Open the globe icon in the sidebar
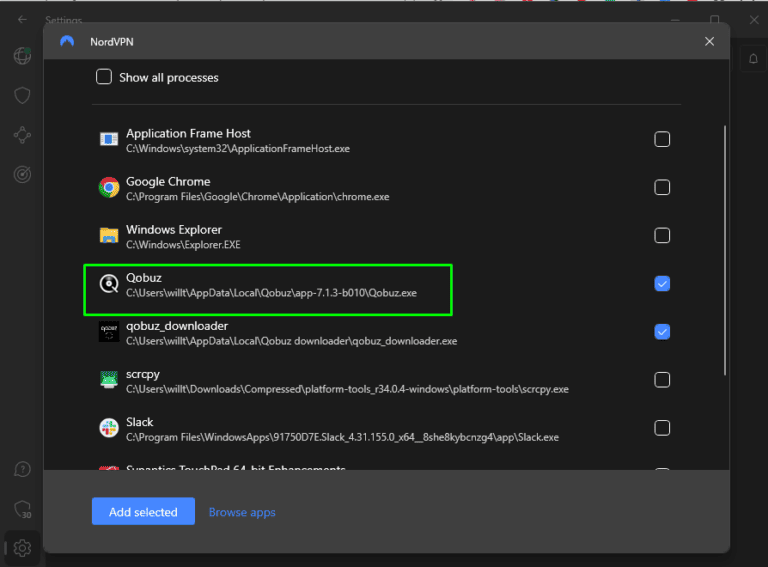Screen dimensions: 768x567 coord(22,56)
